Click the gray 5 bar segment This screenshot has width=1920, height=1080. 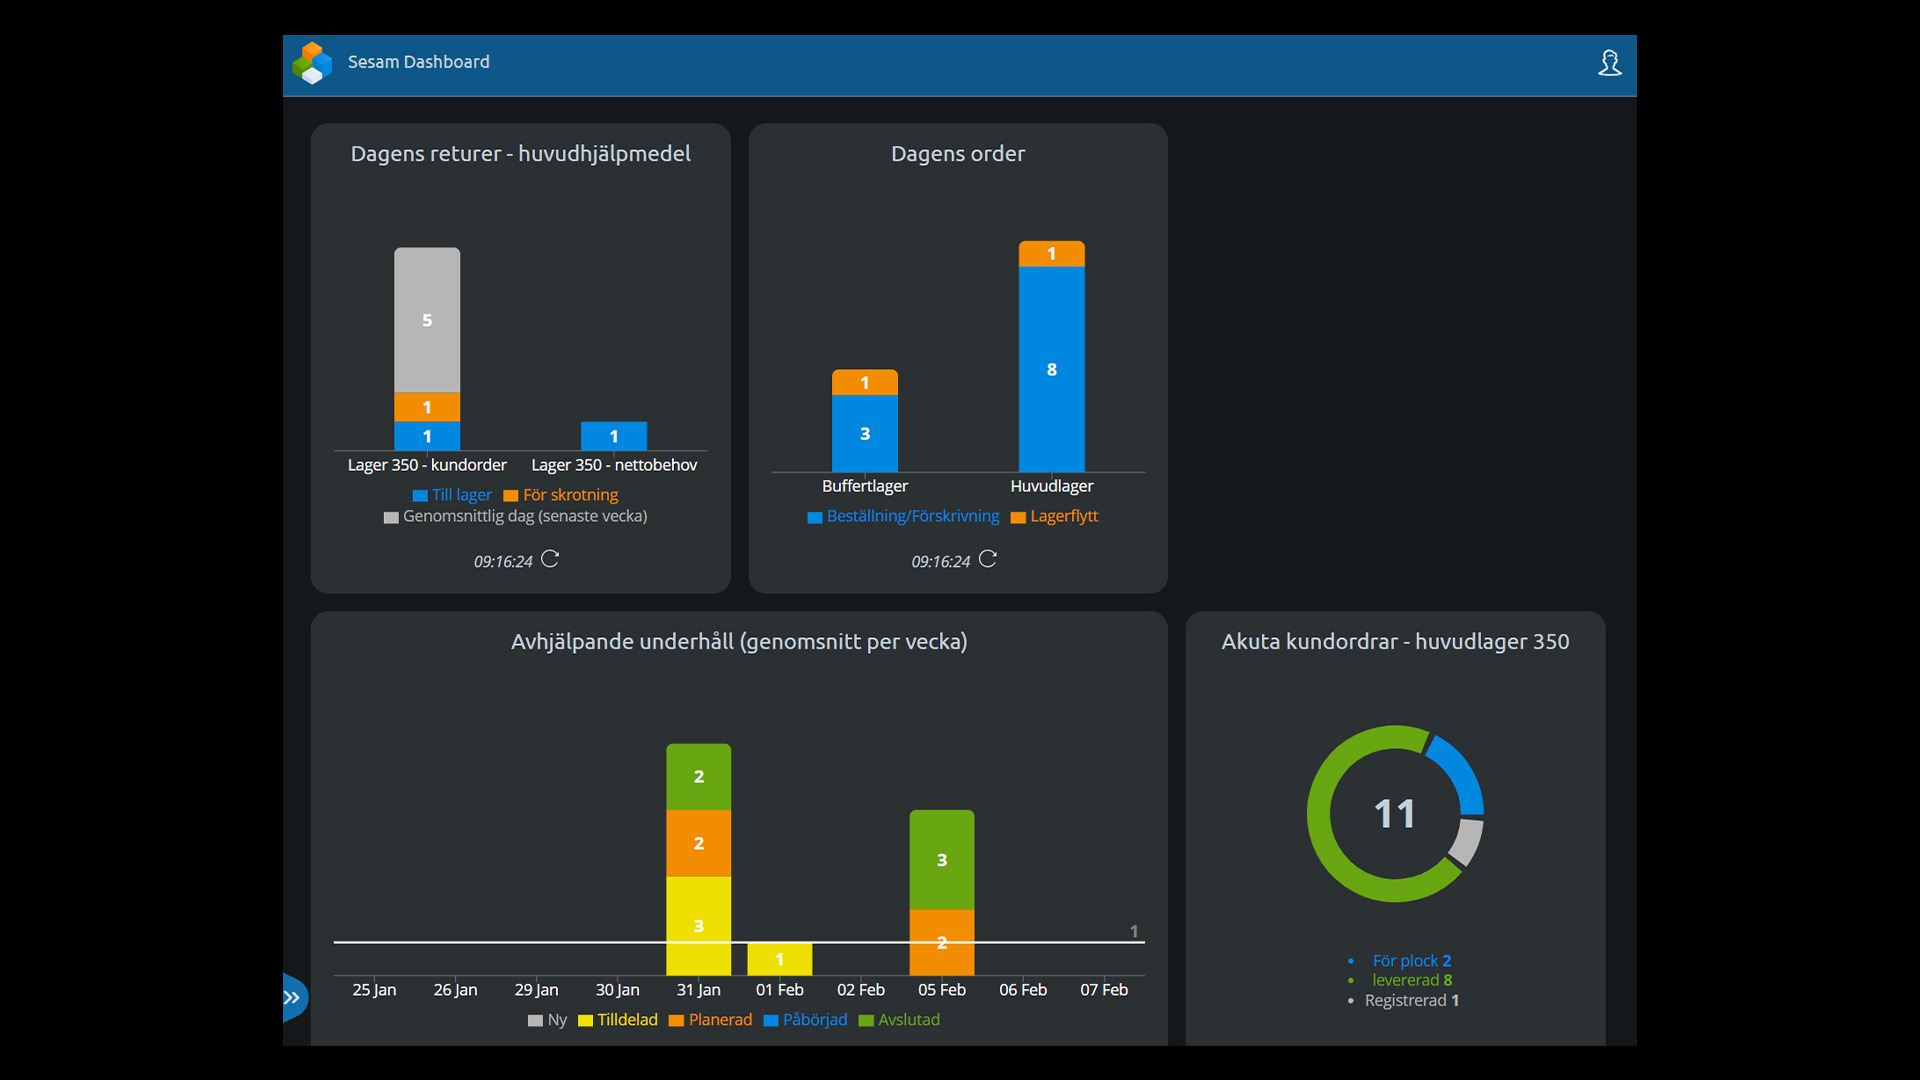click(427, 320)
